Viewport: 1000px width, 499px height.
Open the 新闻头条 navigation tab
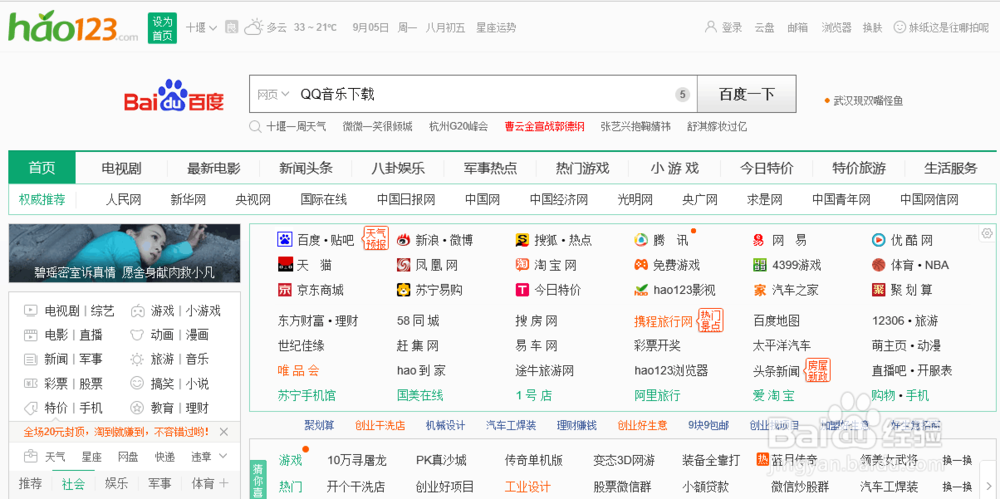click(306, 168)
